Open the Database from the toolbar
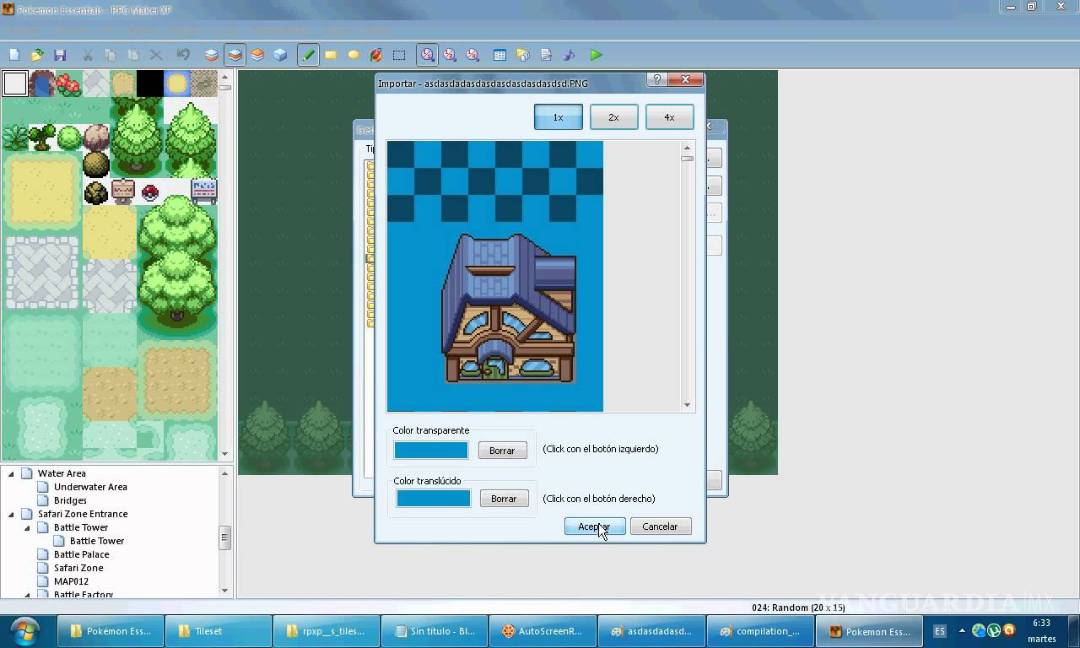This screenshot has height=648, width=1080. click(x=499, y=55)
